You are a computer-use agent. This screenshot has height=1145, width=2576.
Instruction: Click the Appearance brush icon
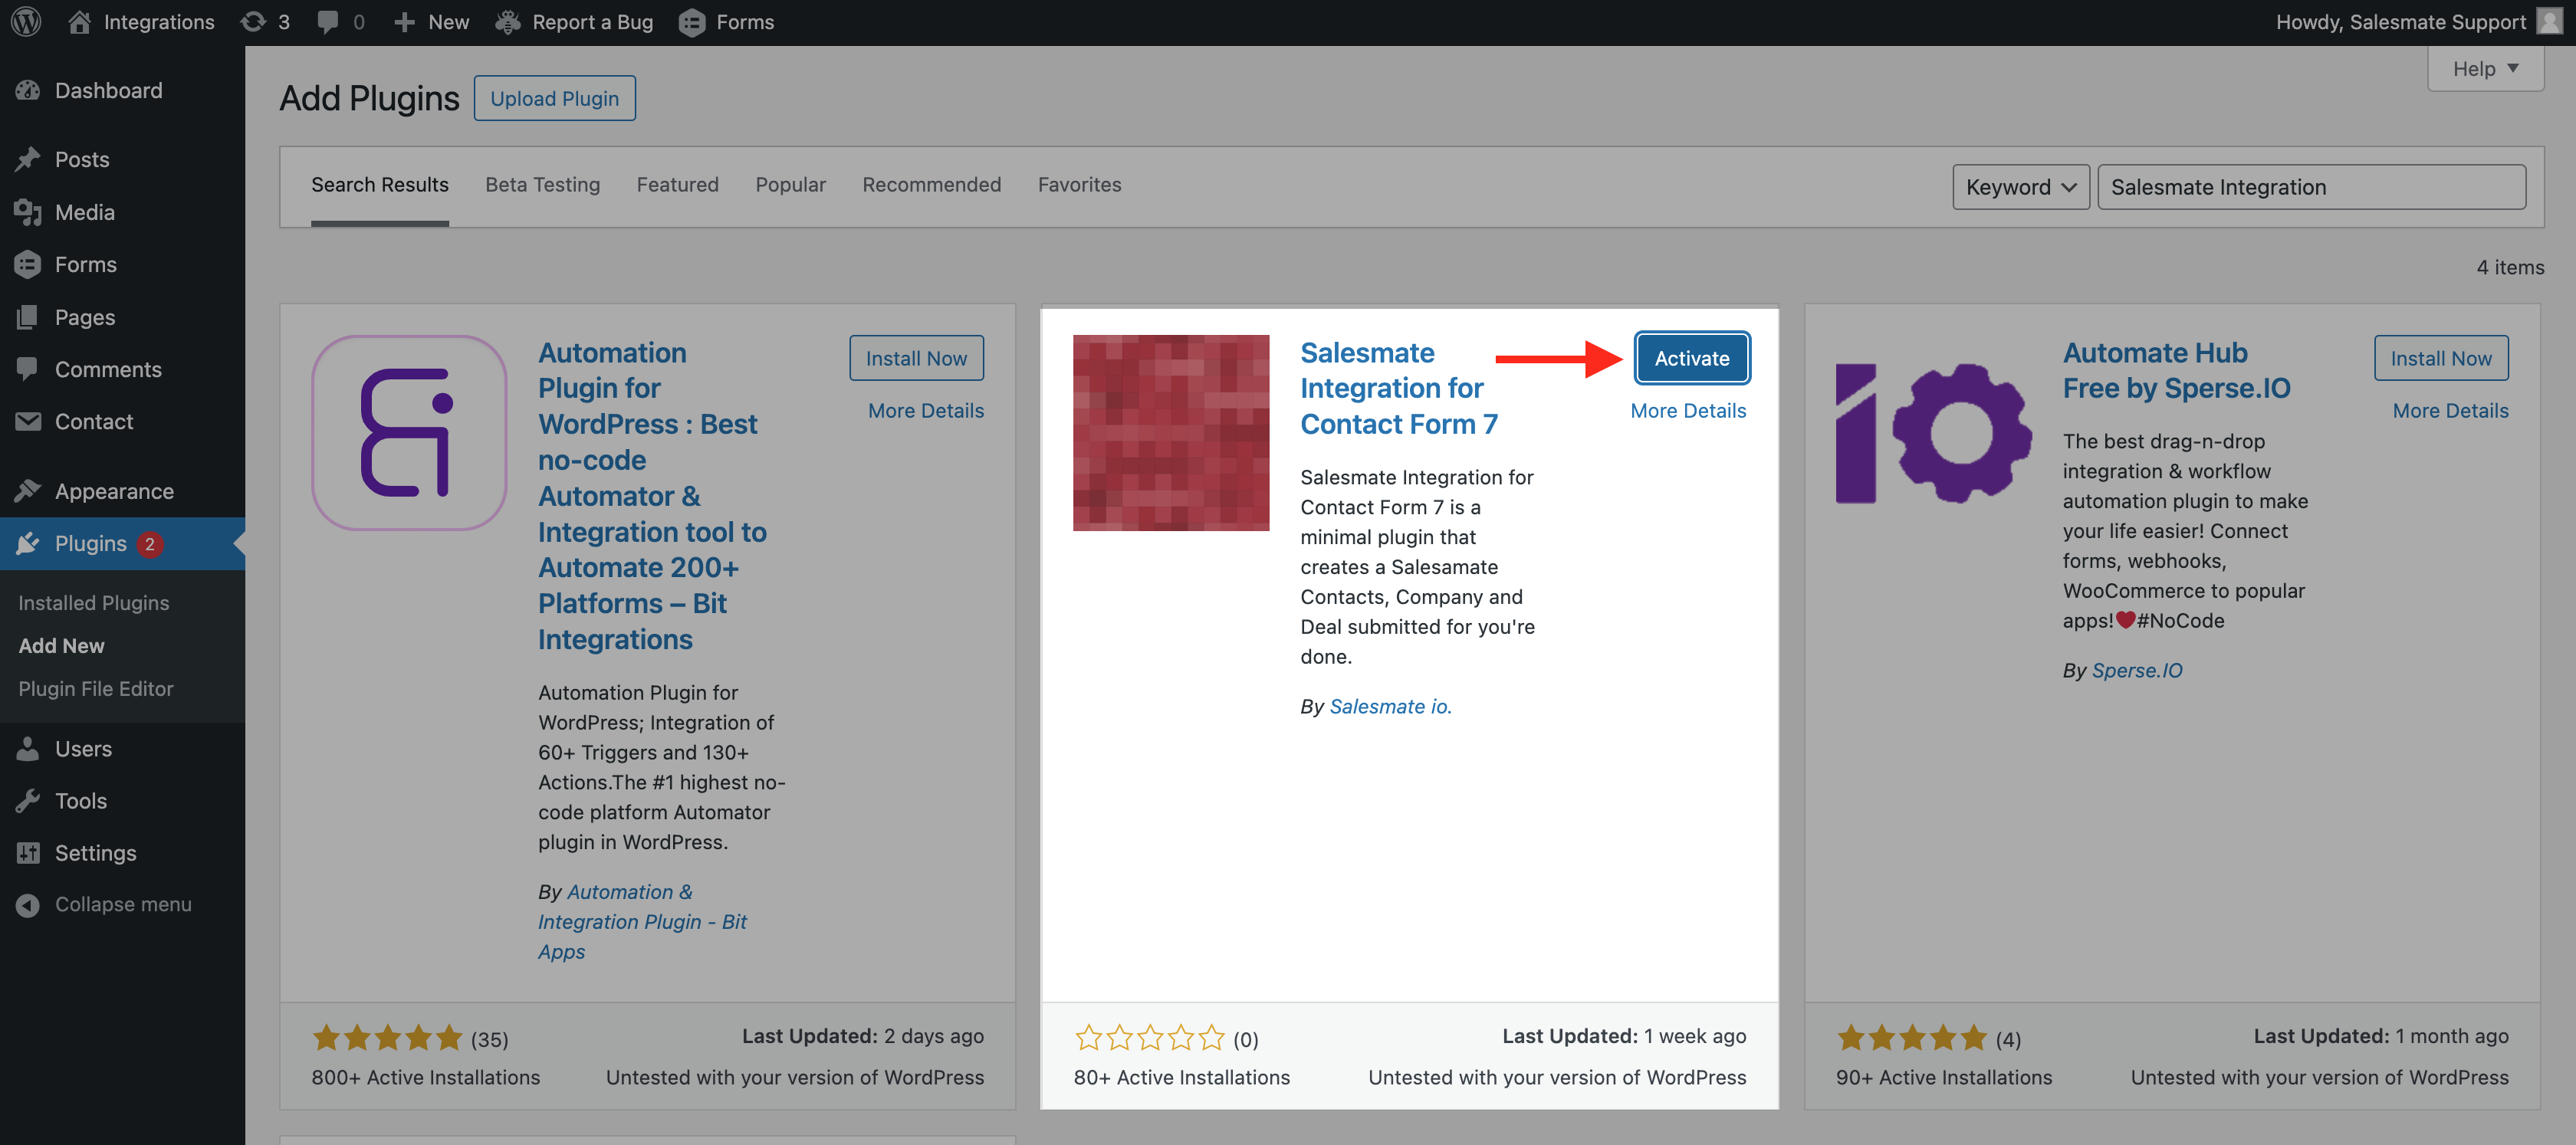(28, 491)
